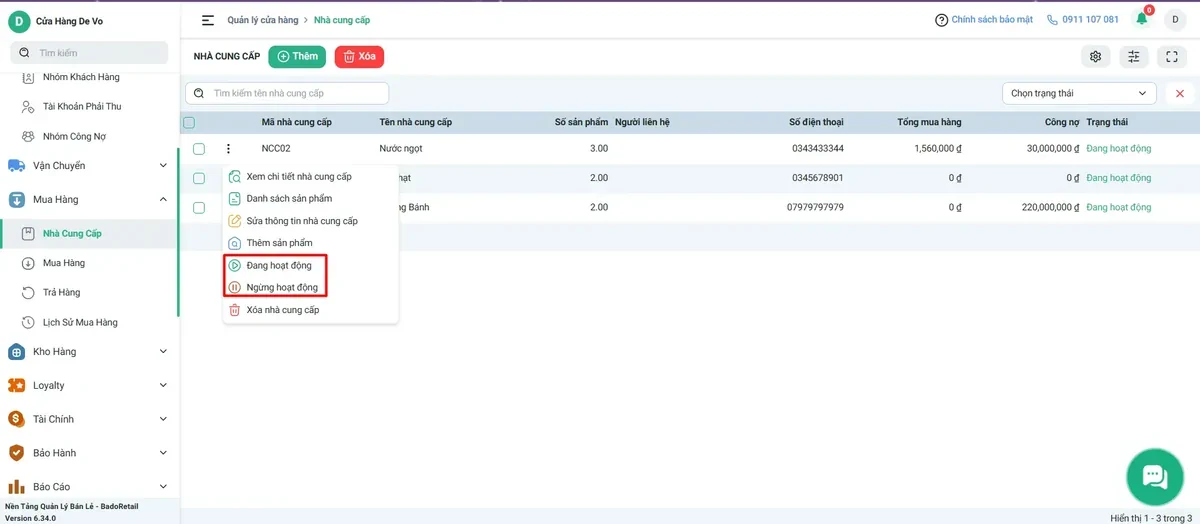Click the Mua Hàng section download icon

pos(16,200)
